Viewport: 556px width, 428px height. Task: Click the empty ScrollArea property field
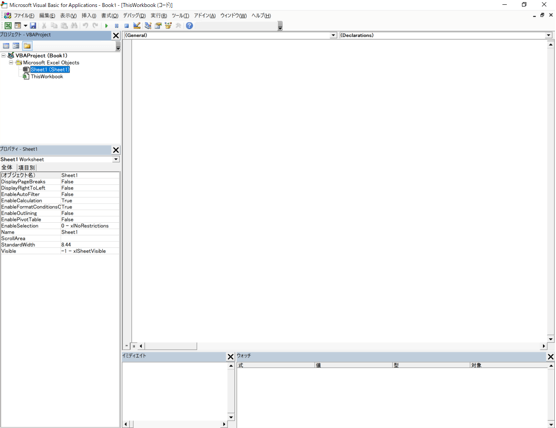click(90, 238)
